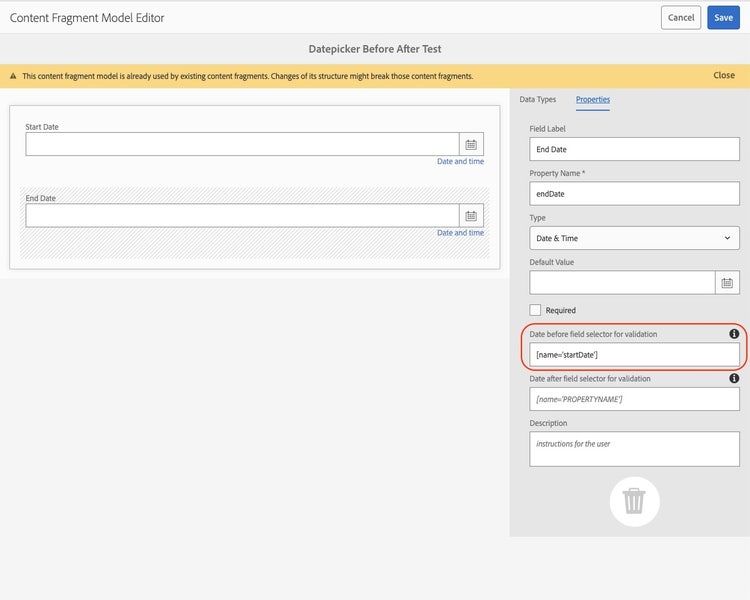Select the End Date field label
750x600 pixels.
(x=41, y=198)
